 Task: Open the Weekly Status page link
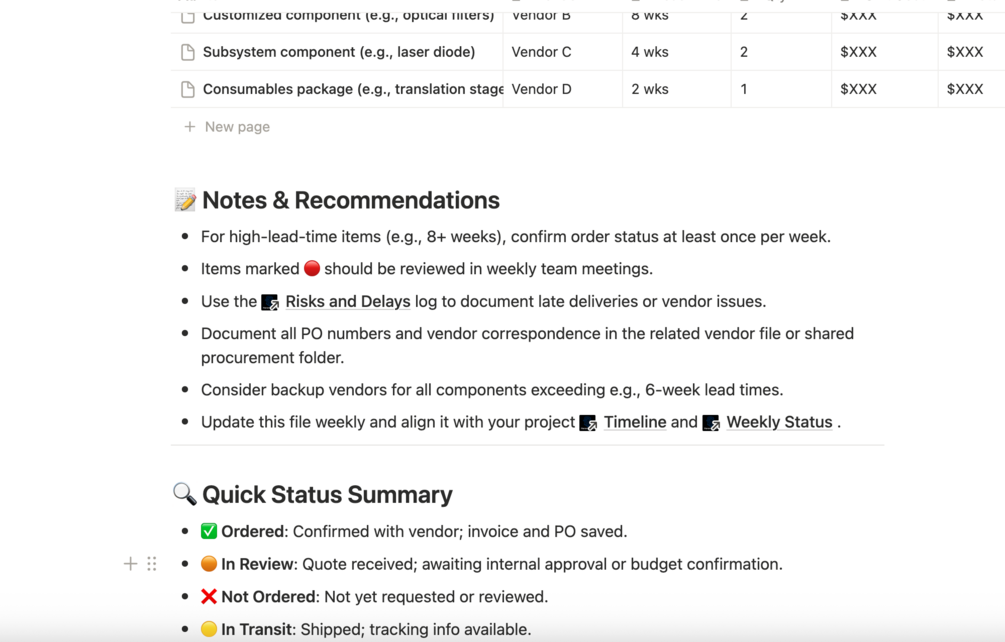tap(778, 422)
